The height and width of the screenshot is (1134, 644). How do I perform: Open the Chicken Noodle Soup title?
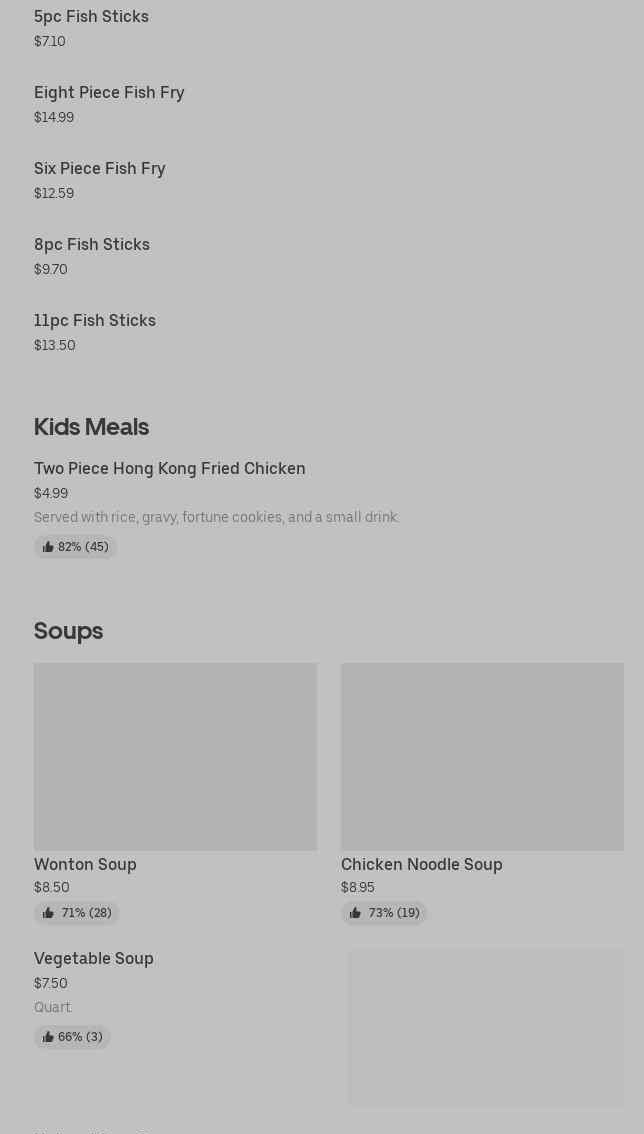point(422,865)
